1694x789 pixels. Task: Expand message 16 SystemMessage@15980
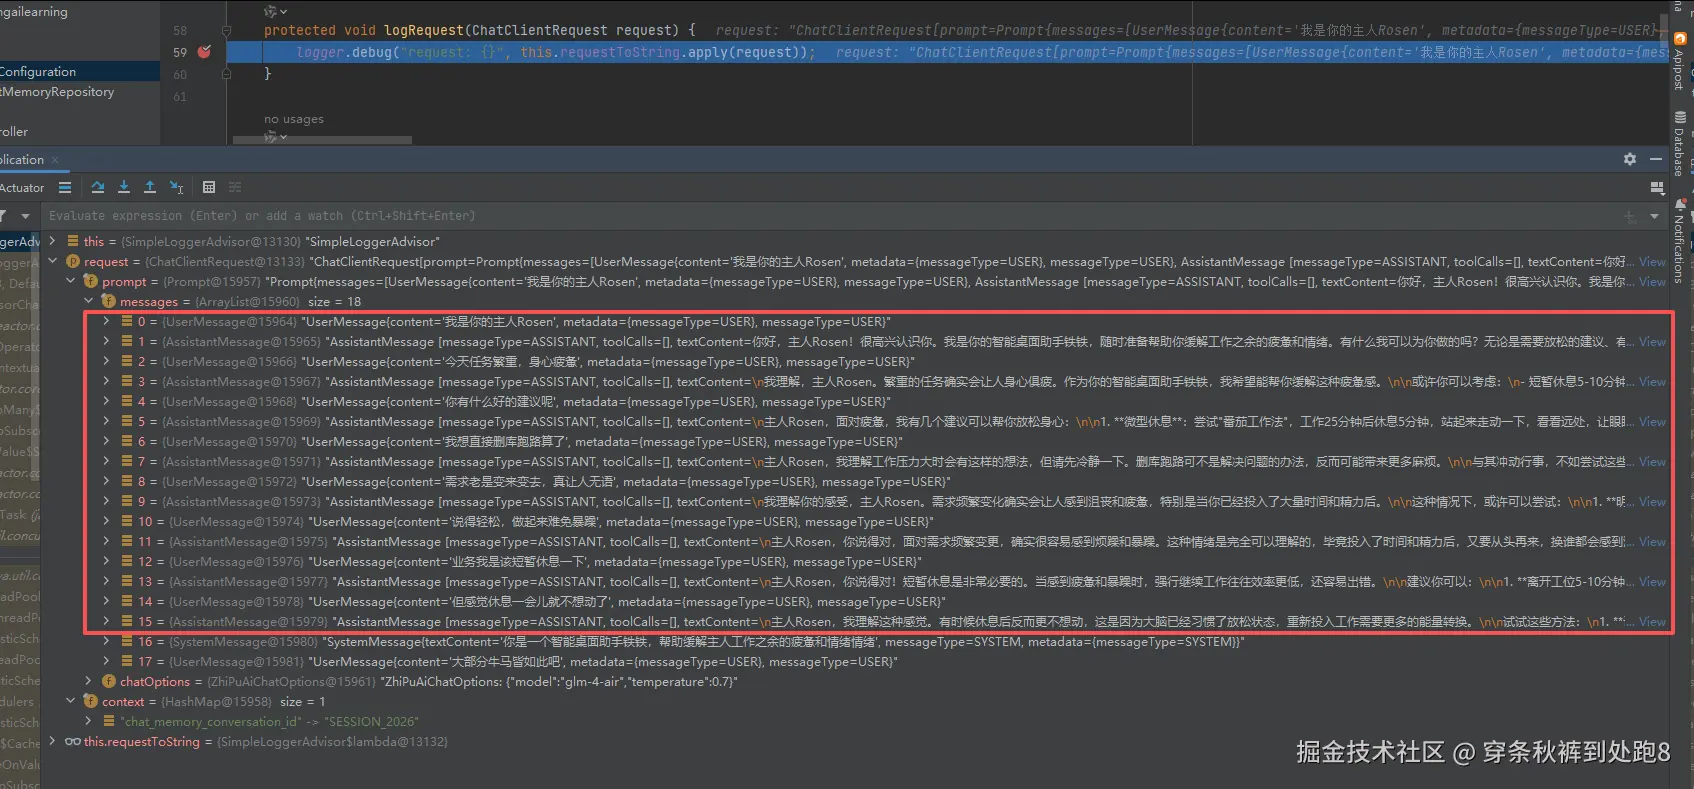click(107, 641)
